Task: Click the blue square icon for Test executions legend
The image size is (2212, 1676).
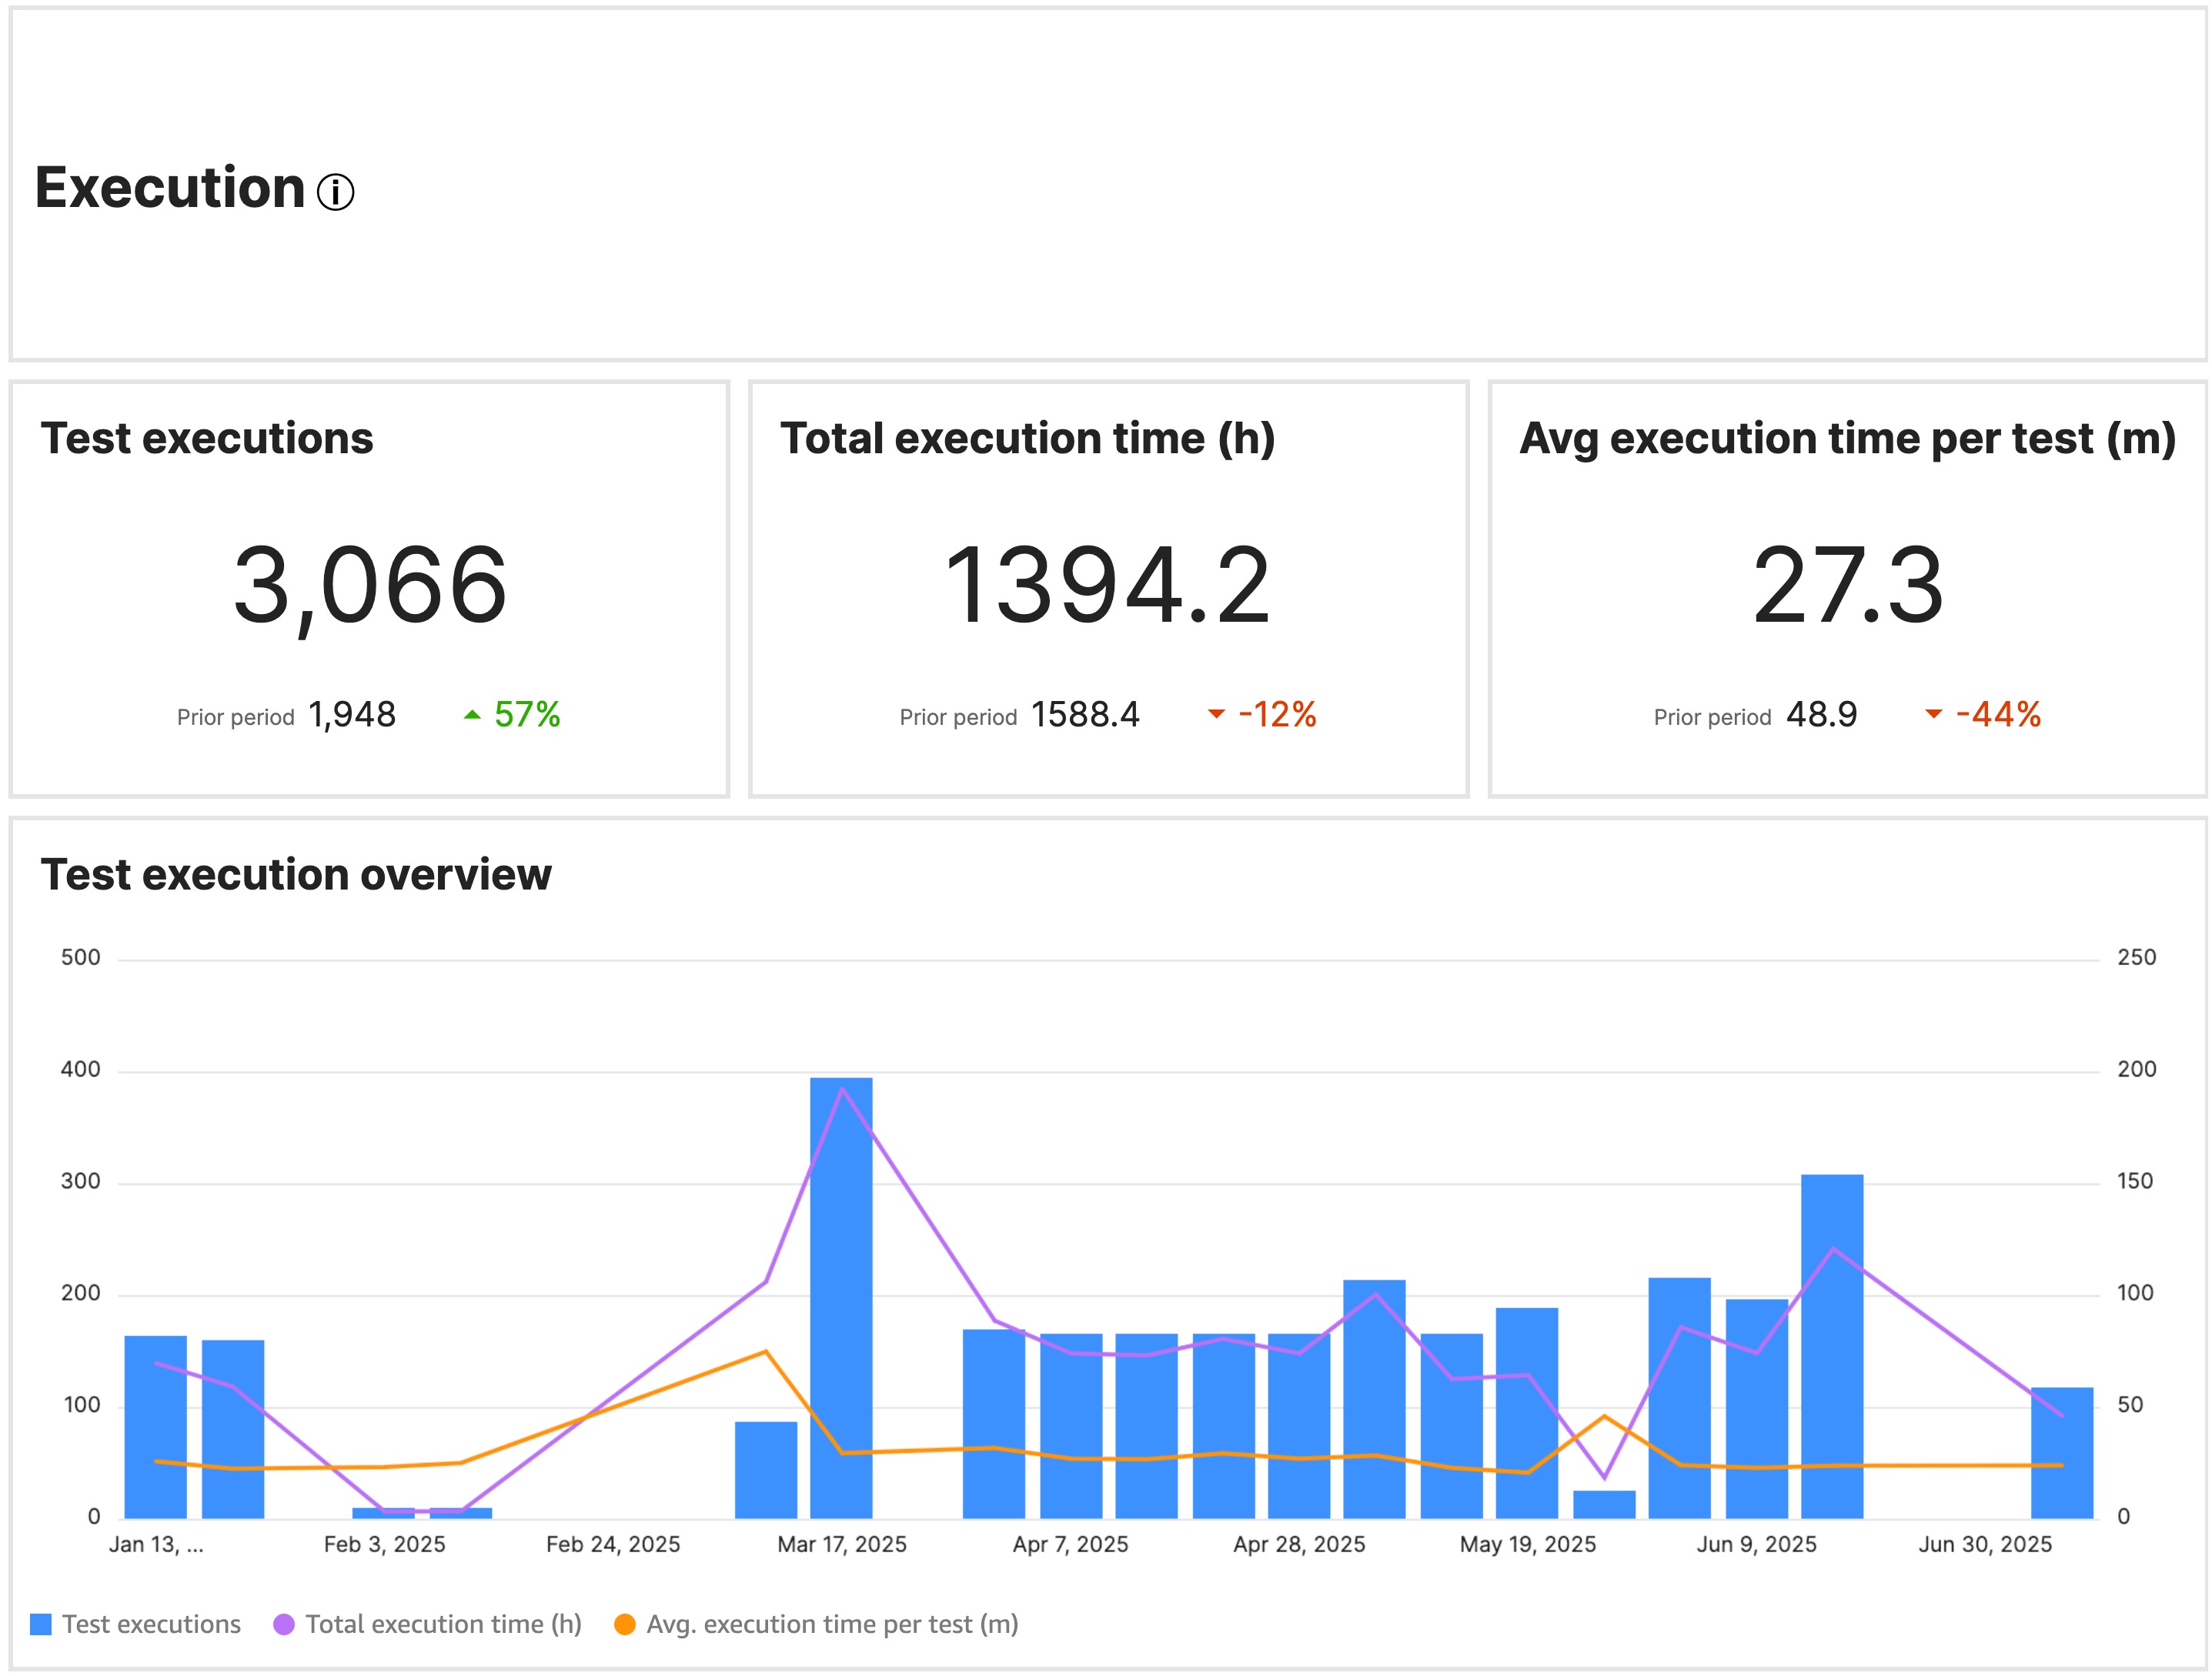Action: 41,1624
